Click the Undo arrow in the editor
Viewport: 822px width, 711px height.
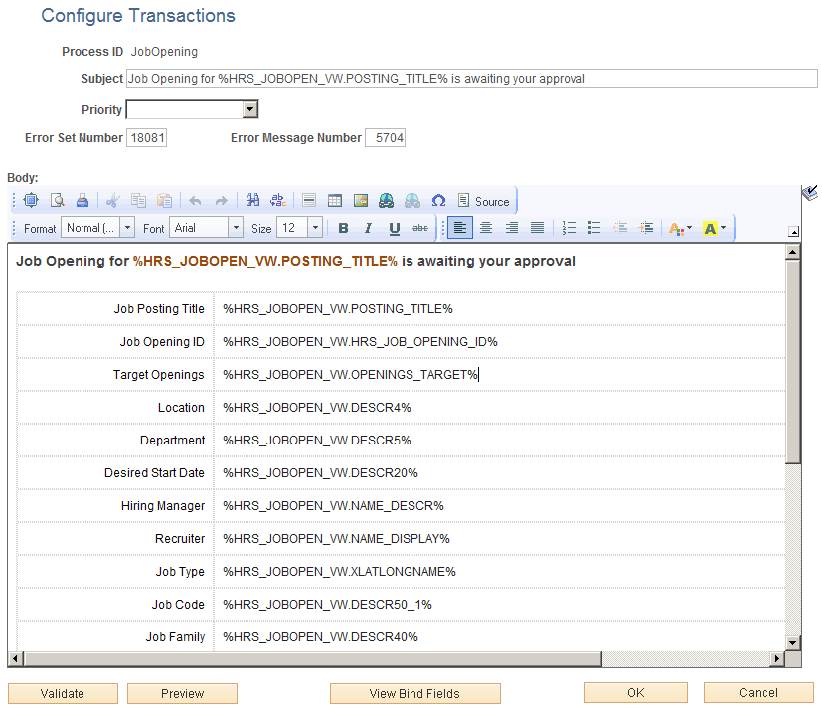pyautogui.click(x=194, y=200)
